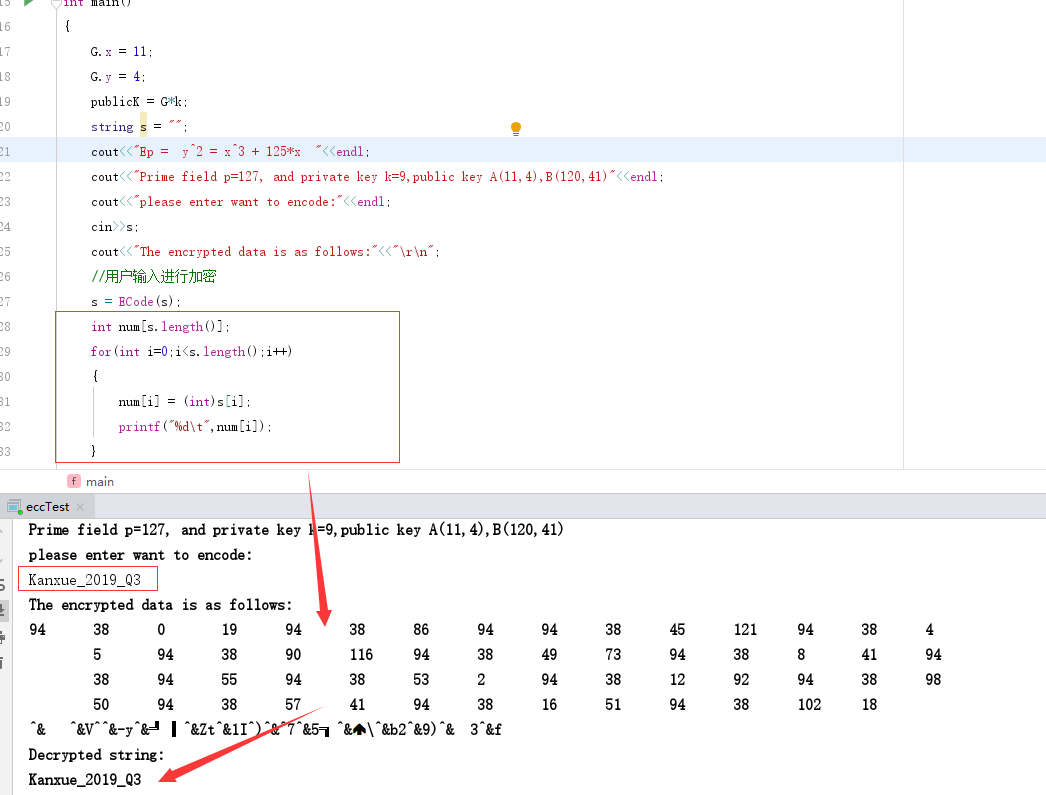Switch to the eccTest run tab
Screen dimensions: 1046x795
pyautogui.click(x=47, y=507)
